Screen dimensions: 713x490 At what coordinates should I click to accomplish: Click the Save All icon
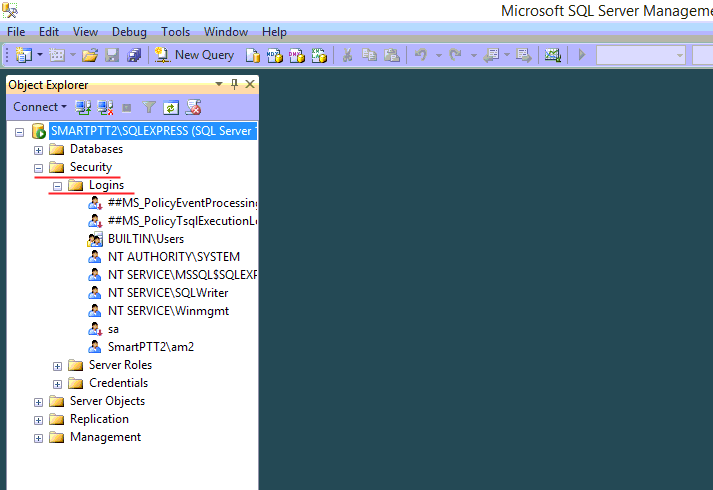134,55
